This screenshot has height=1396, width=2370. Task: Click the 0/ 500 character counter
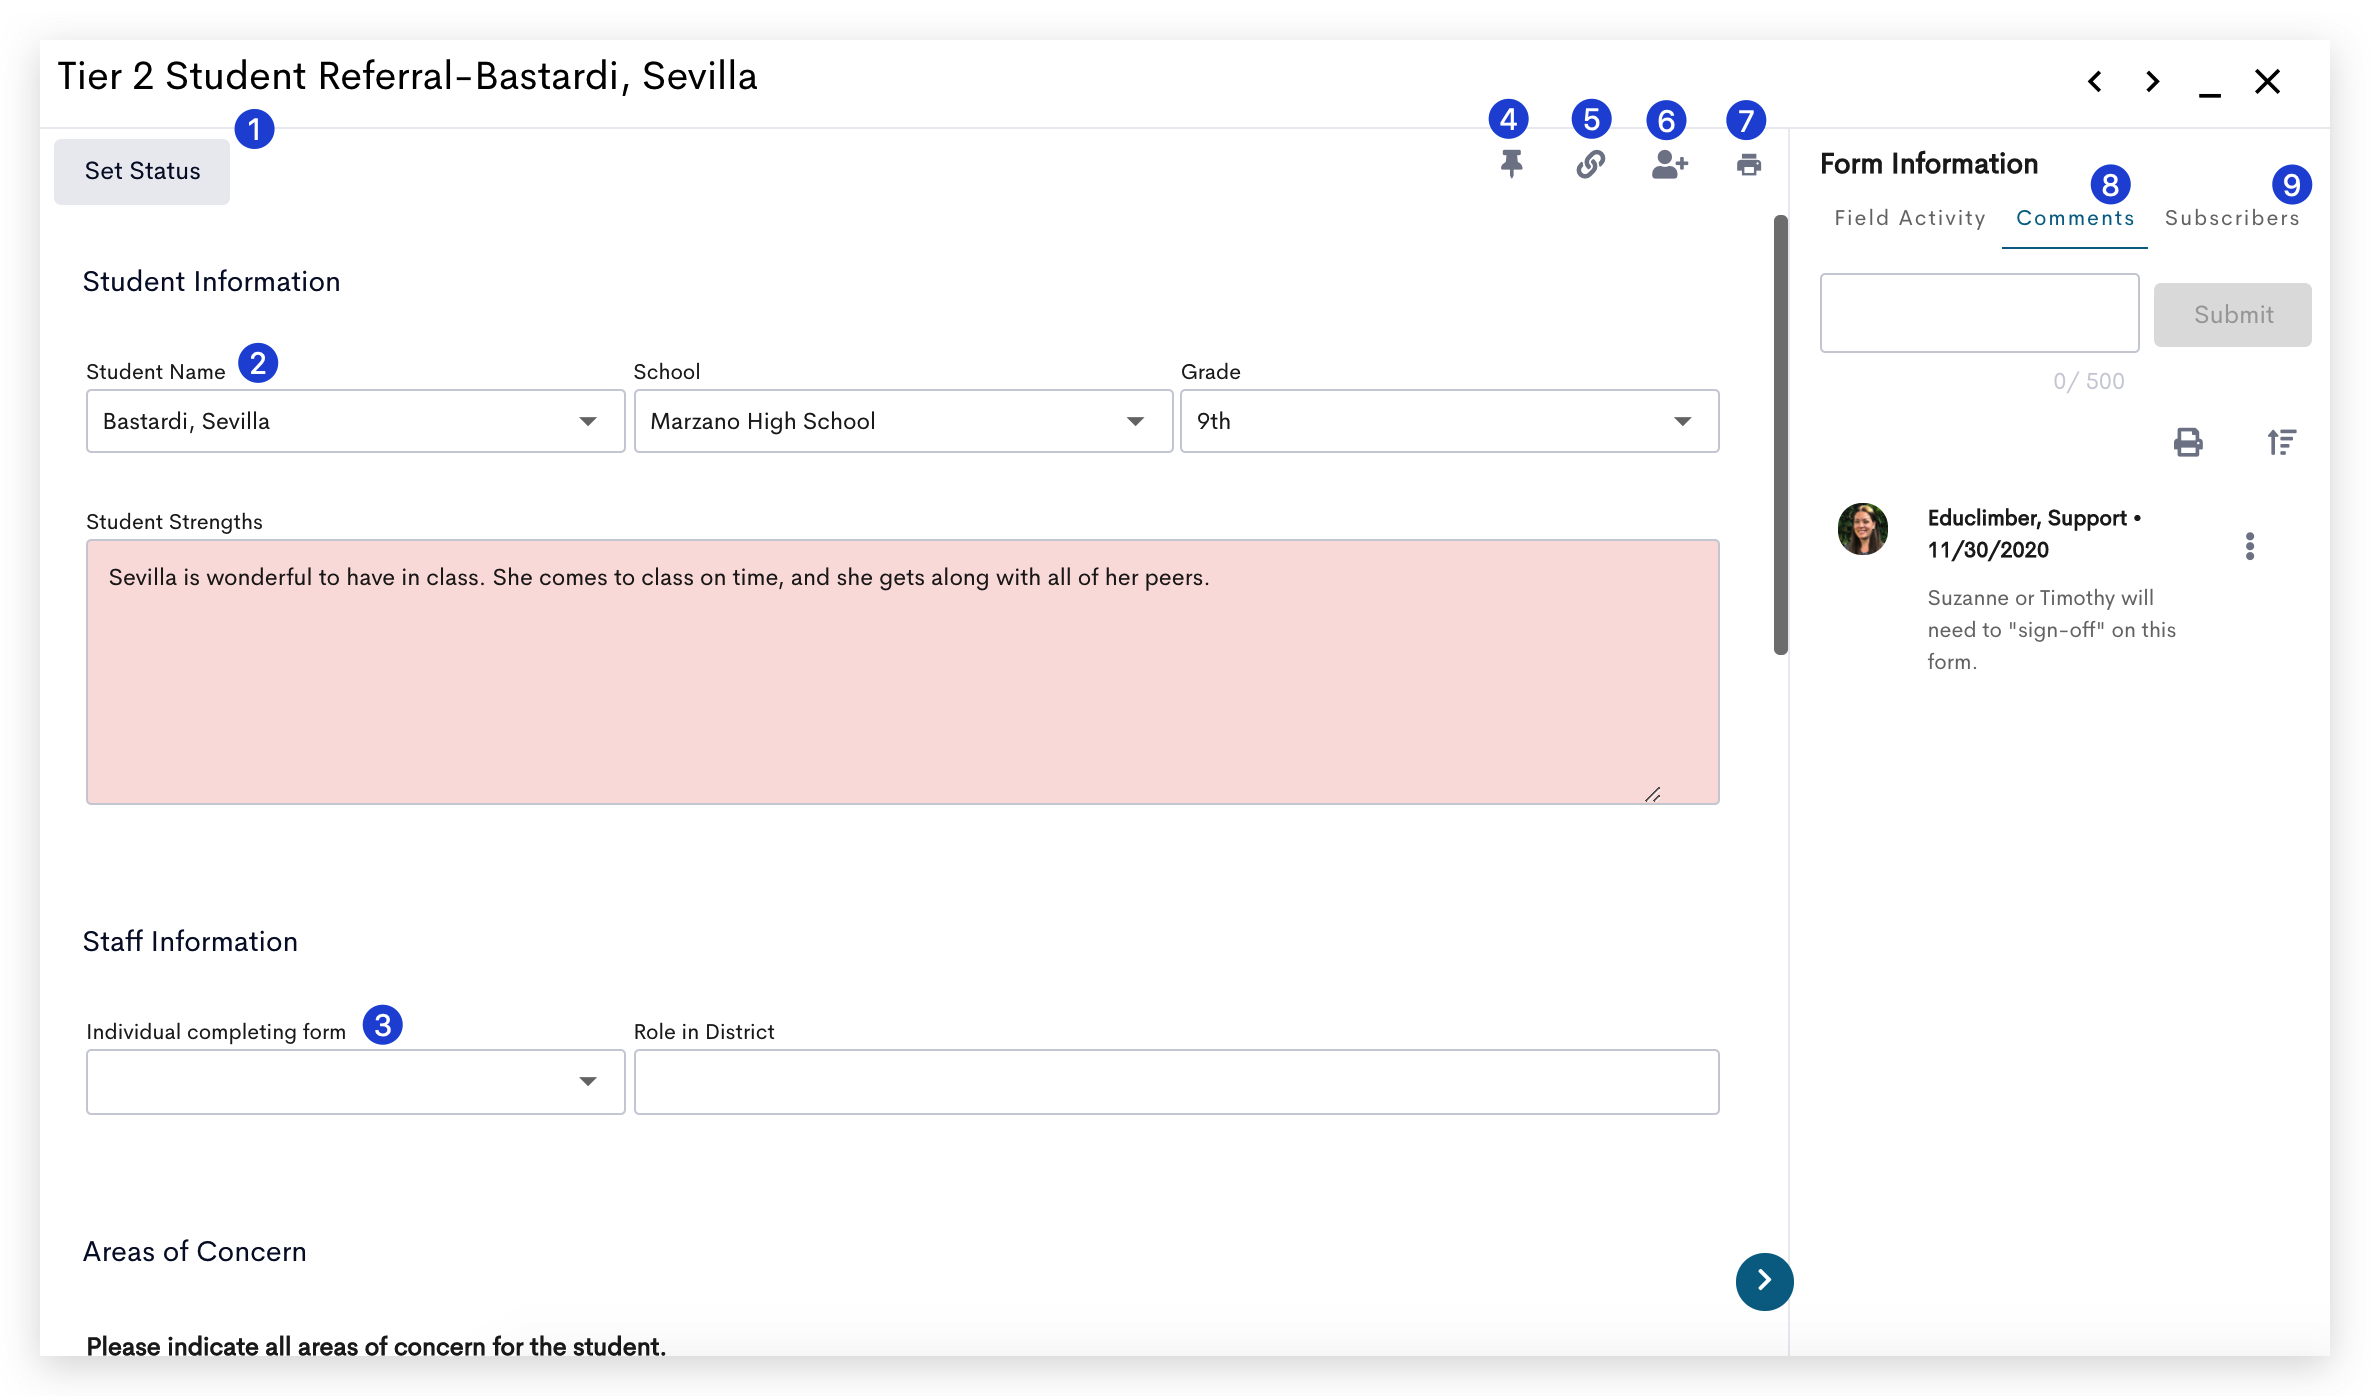coord(2088,381)
